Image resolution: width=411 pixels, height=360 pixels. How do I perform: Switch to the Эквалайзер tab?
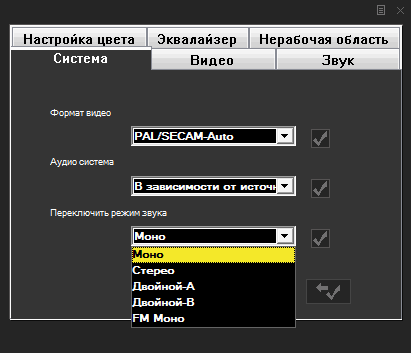[x=198, y=39]
